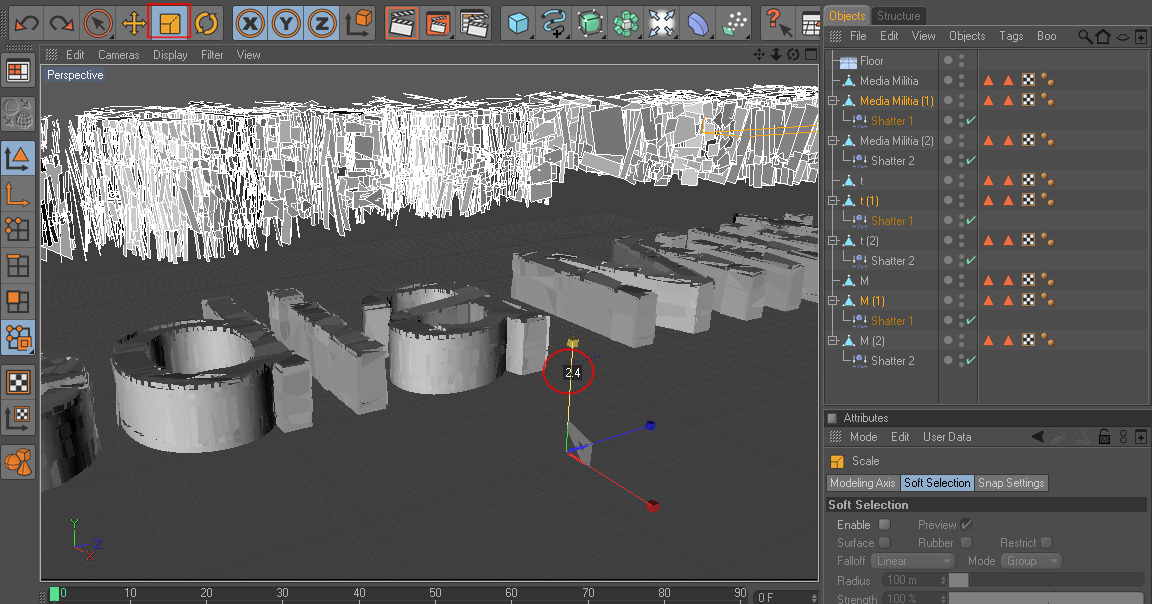Select the Scale tool
1152x604 pixels.
pyautogui.click(x=170, y=24)
